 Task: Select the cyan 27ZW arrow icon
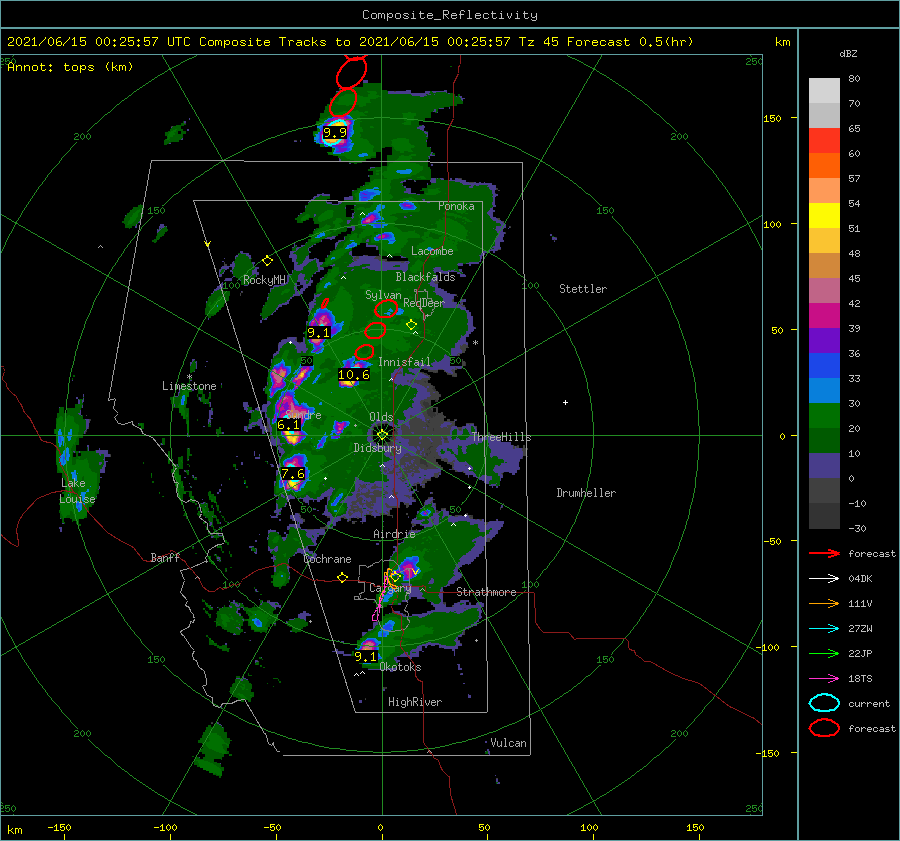[x=824, y=629]
